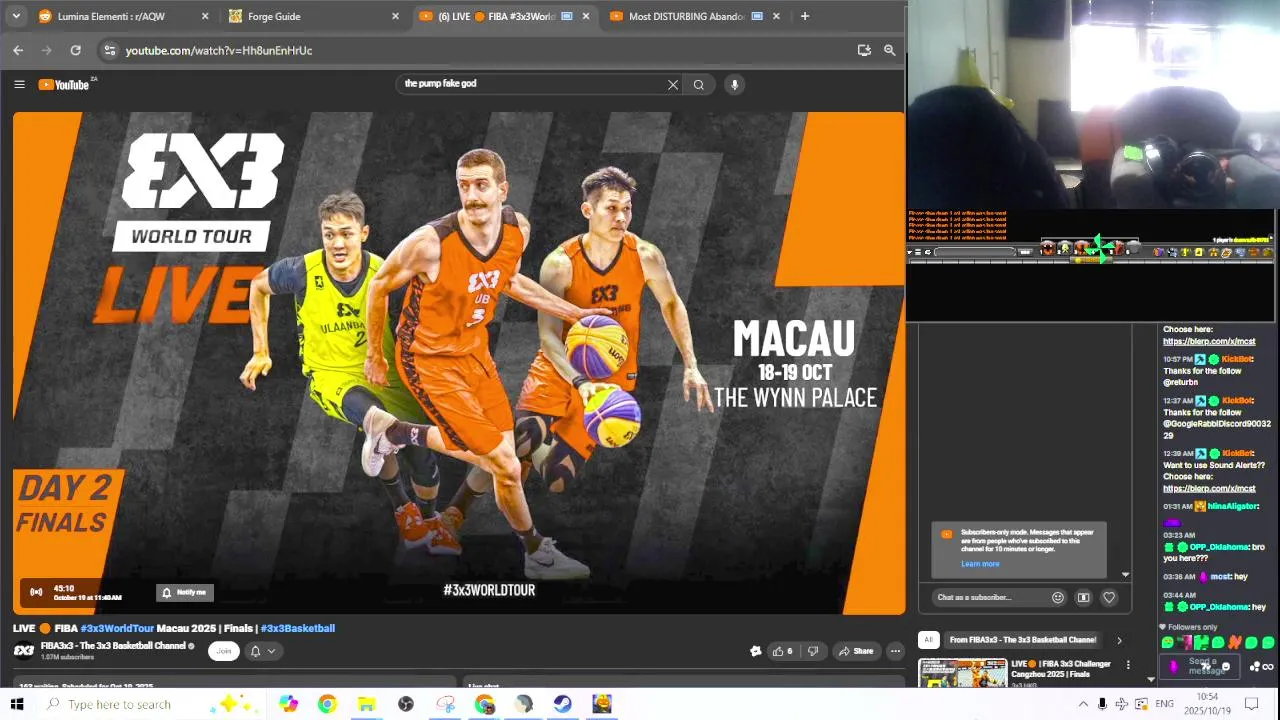Jump to latest chat with down arrow
The image size is (1280, 720).
coord(1125,575)
